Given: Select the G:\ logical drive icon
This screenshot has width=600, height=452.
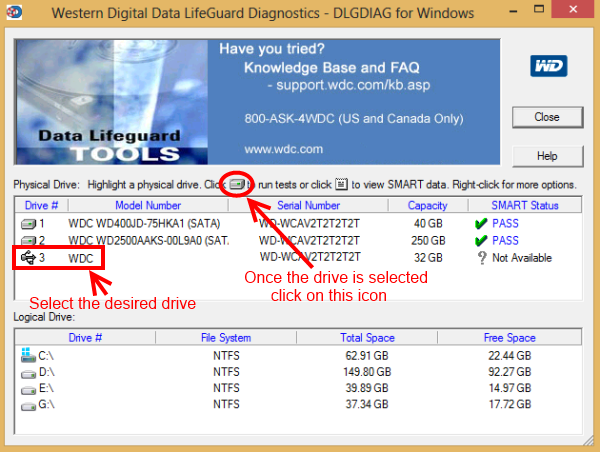Looking at the screenshot, I should coord(26,404).
